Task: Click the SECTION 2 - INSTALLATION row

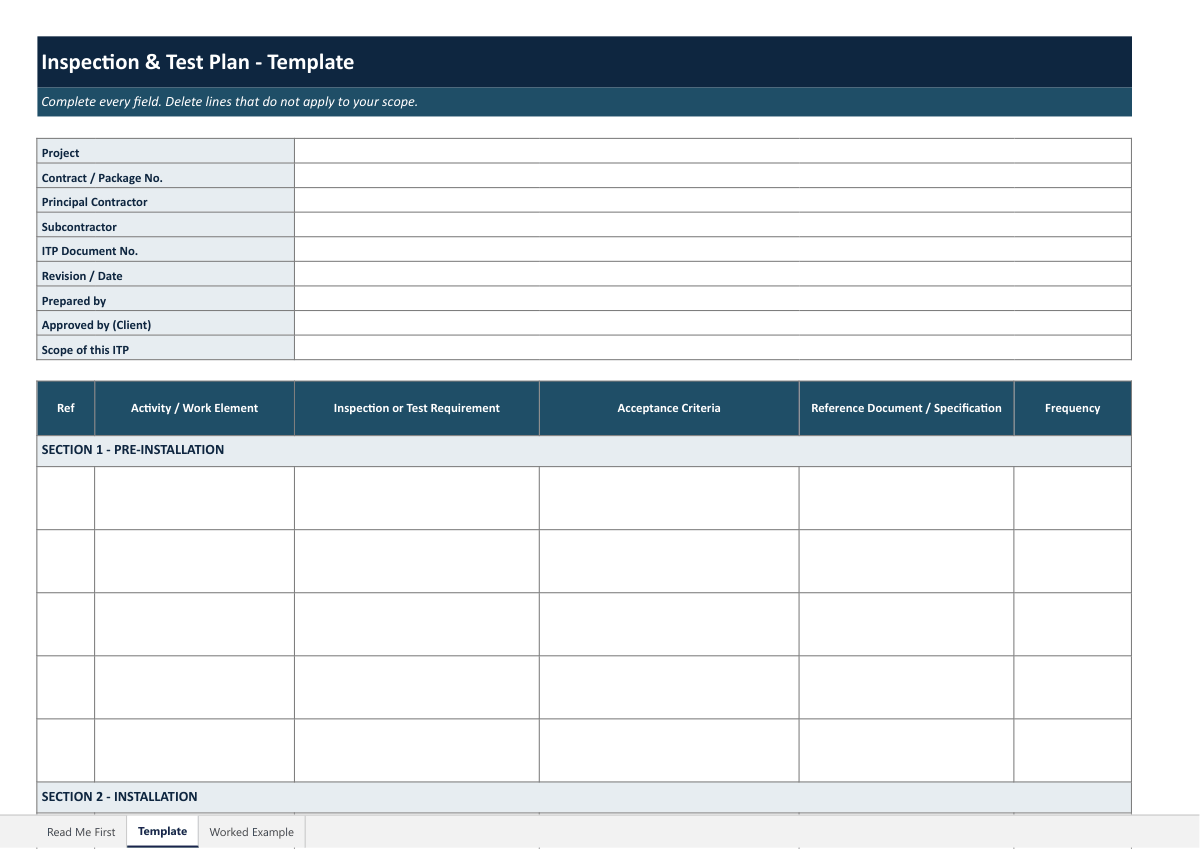Action: tap(584, 798)
